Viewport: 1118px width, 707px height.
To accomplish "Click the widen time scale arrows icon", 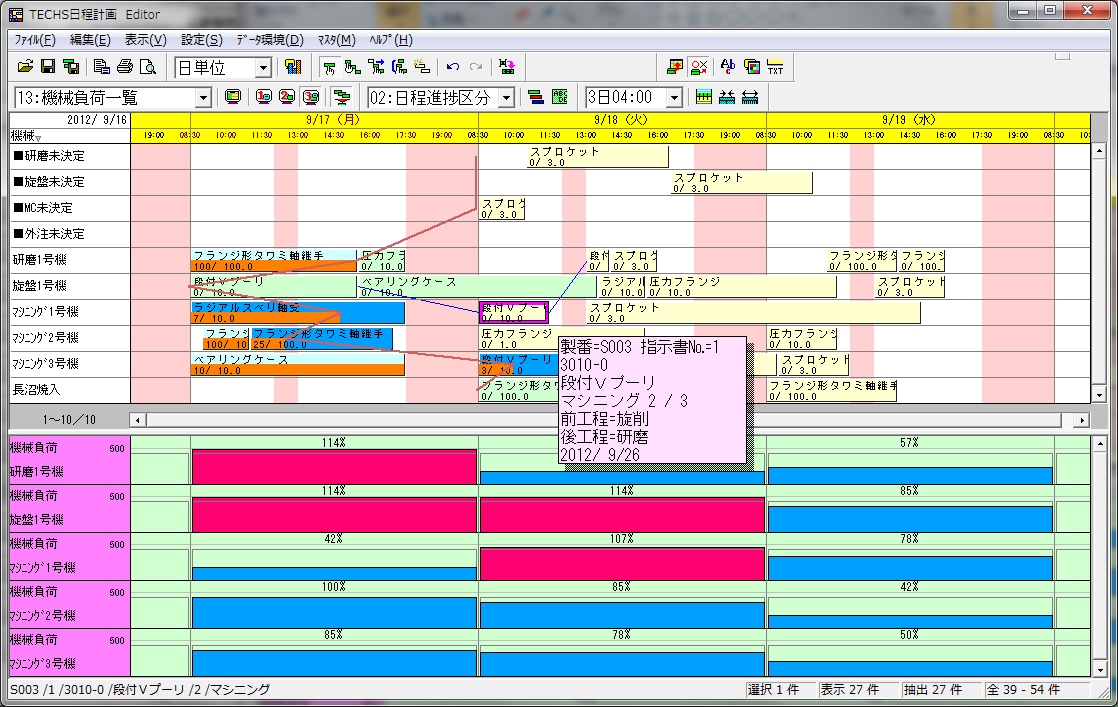I will pyautogui.click(x=751, y=97).
